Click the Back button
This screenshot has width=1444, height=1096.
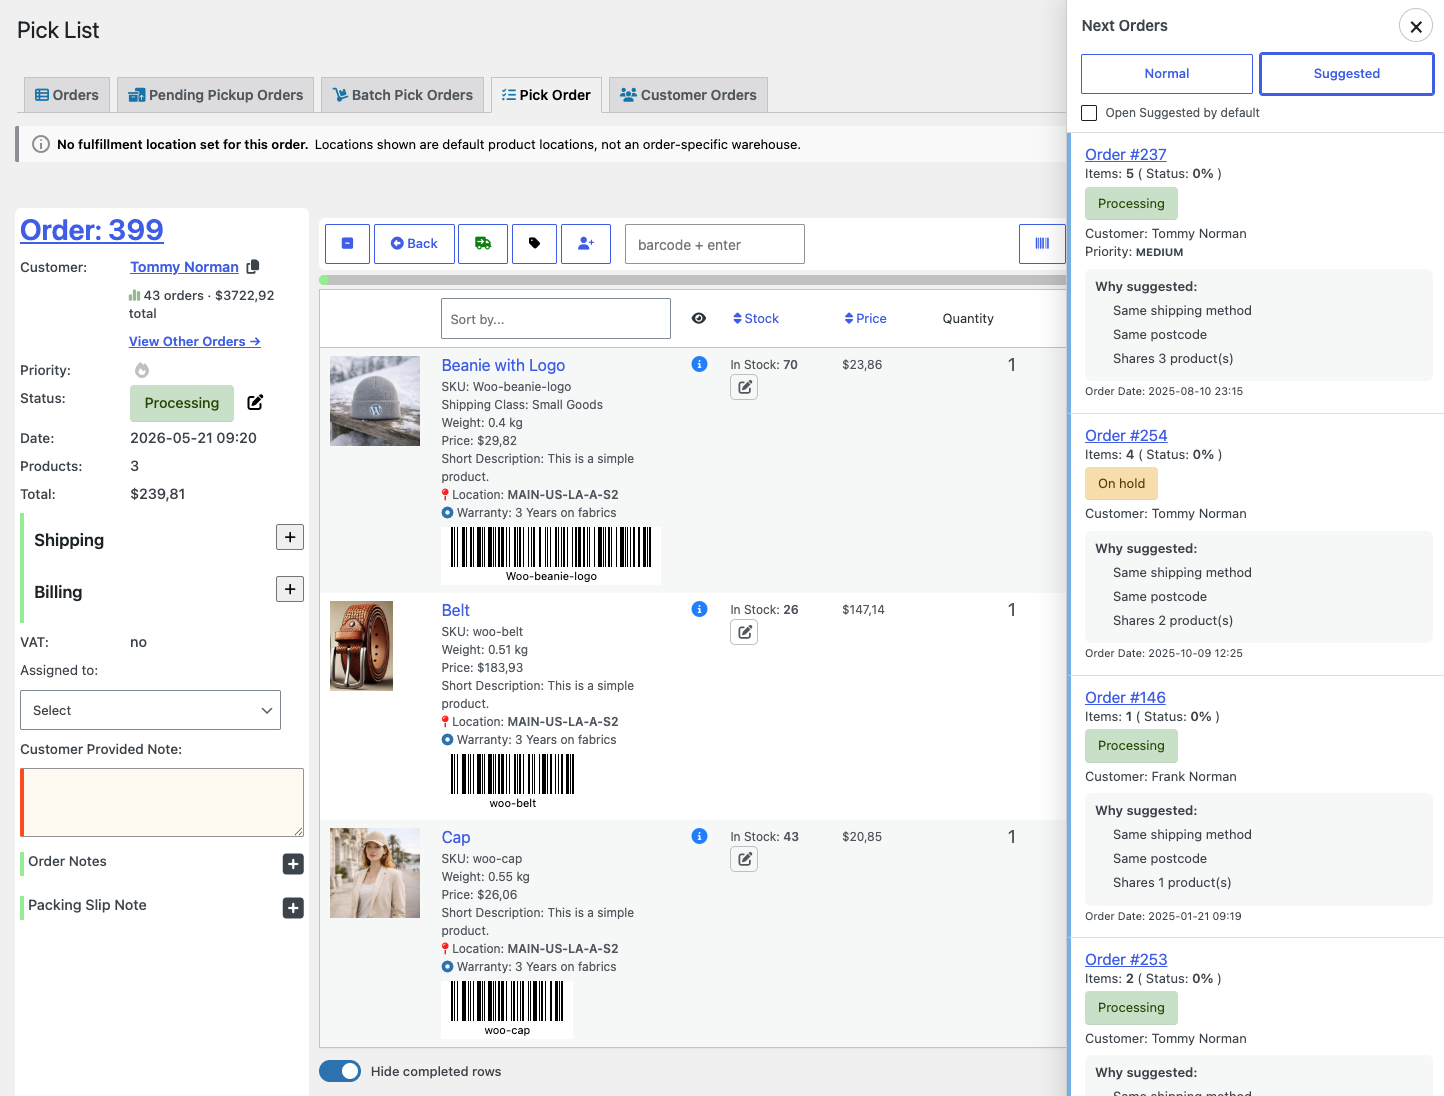tap(414, 244)
